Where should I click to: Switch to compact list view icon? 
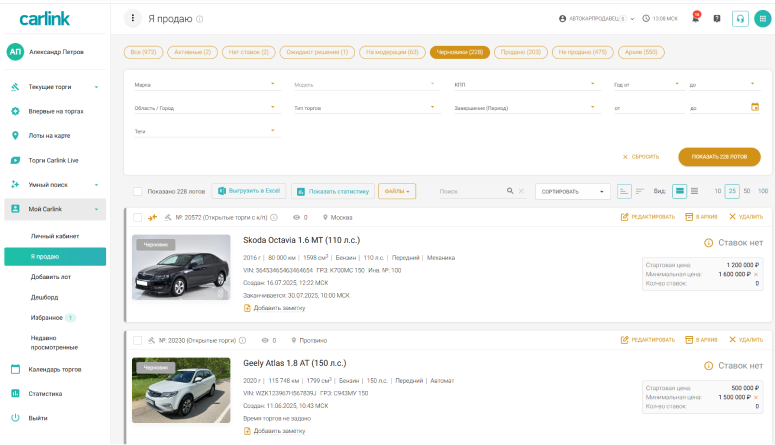click(x=694, y=191)
